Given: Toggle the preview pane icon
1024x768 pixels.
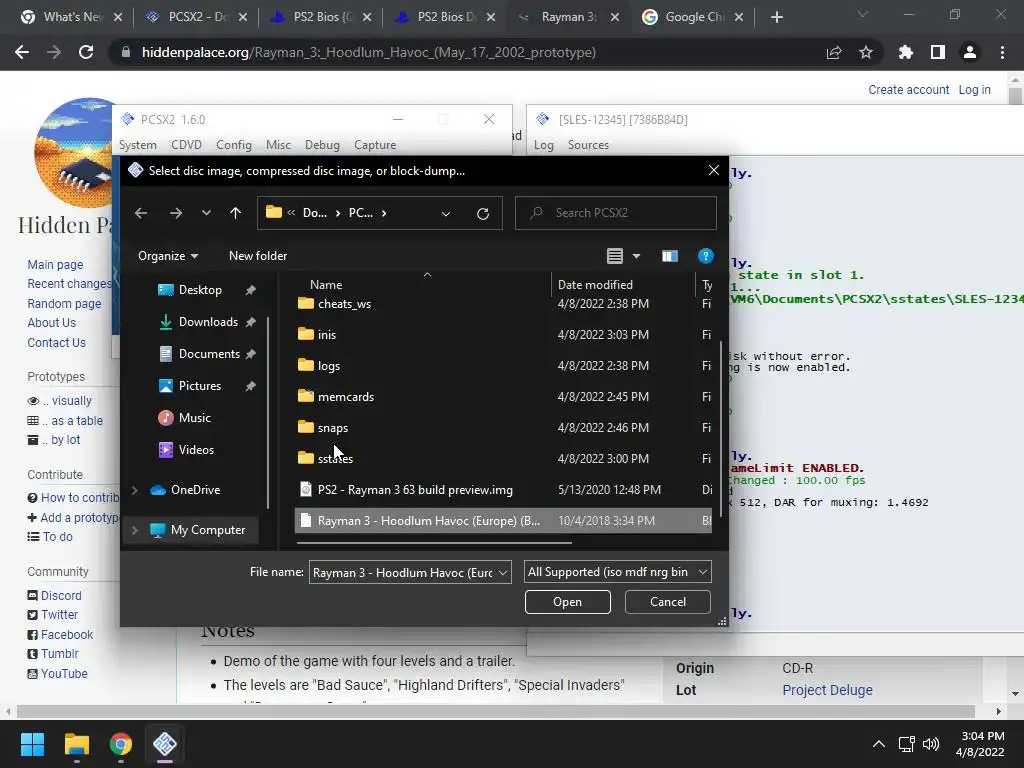Looking at the screenshot, I should click(669, 256).
